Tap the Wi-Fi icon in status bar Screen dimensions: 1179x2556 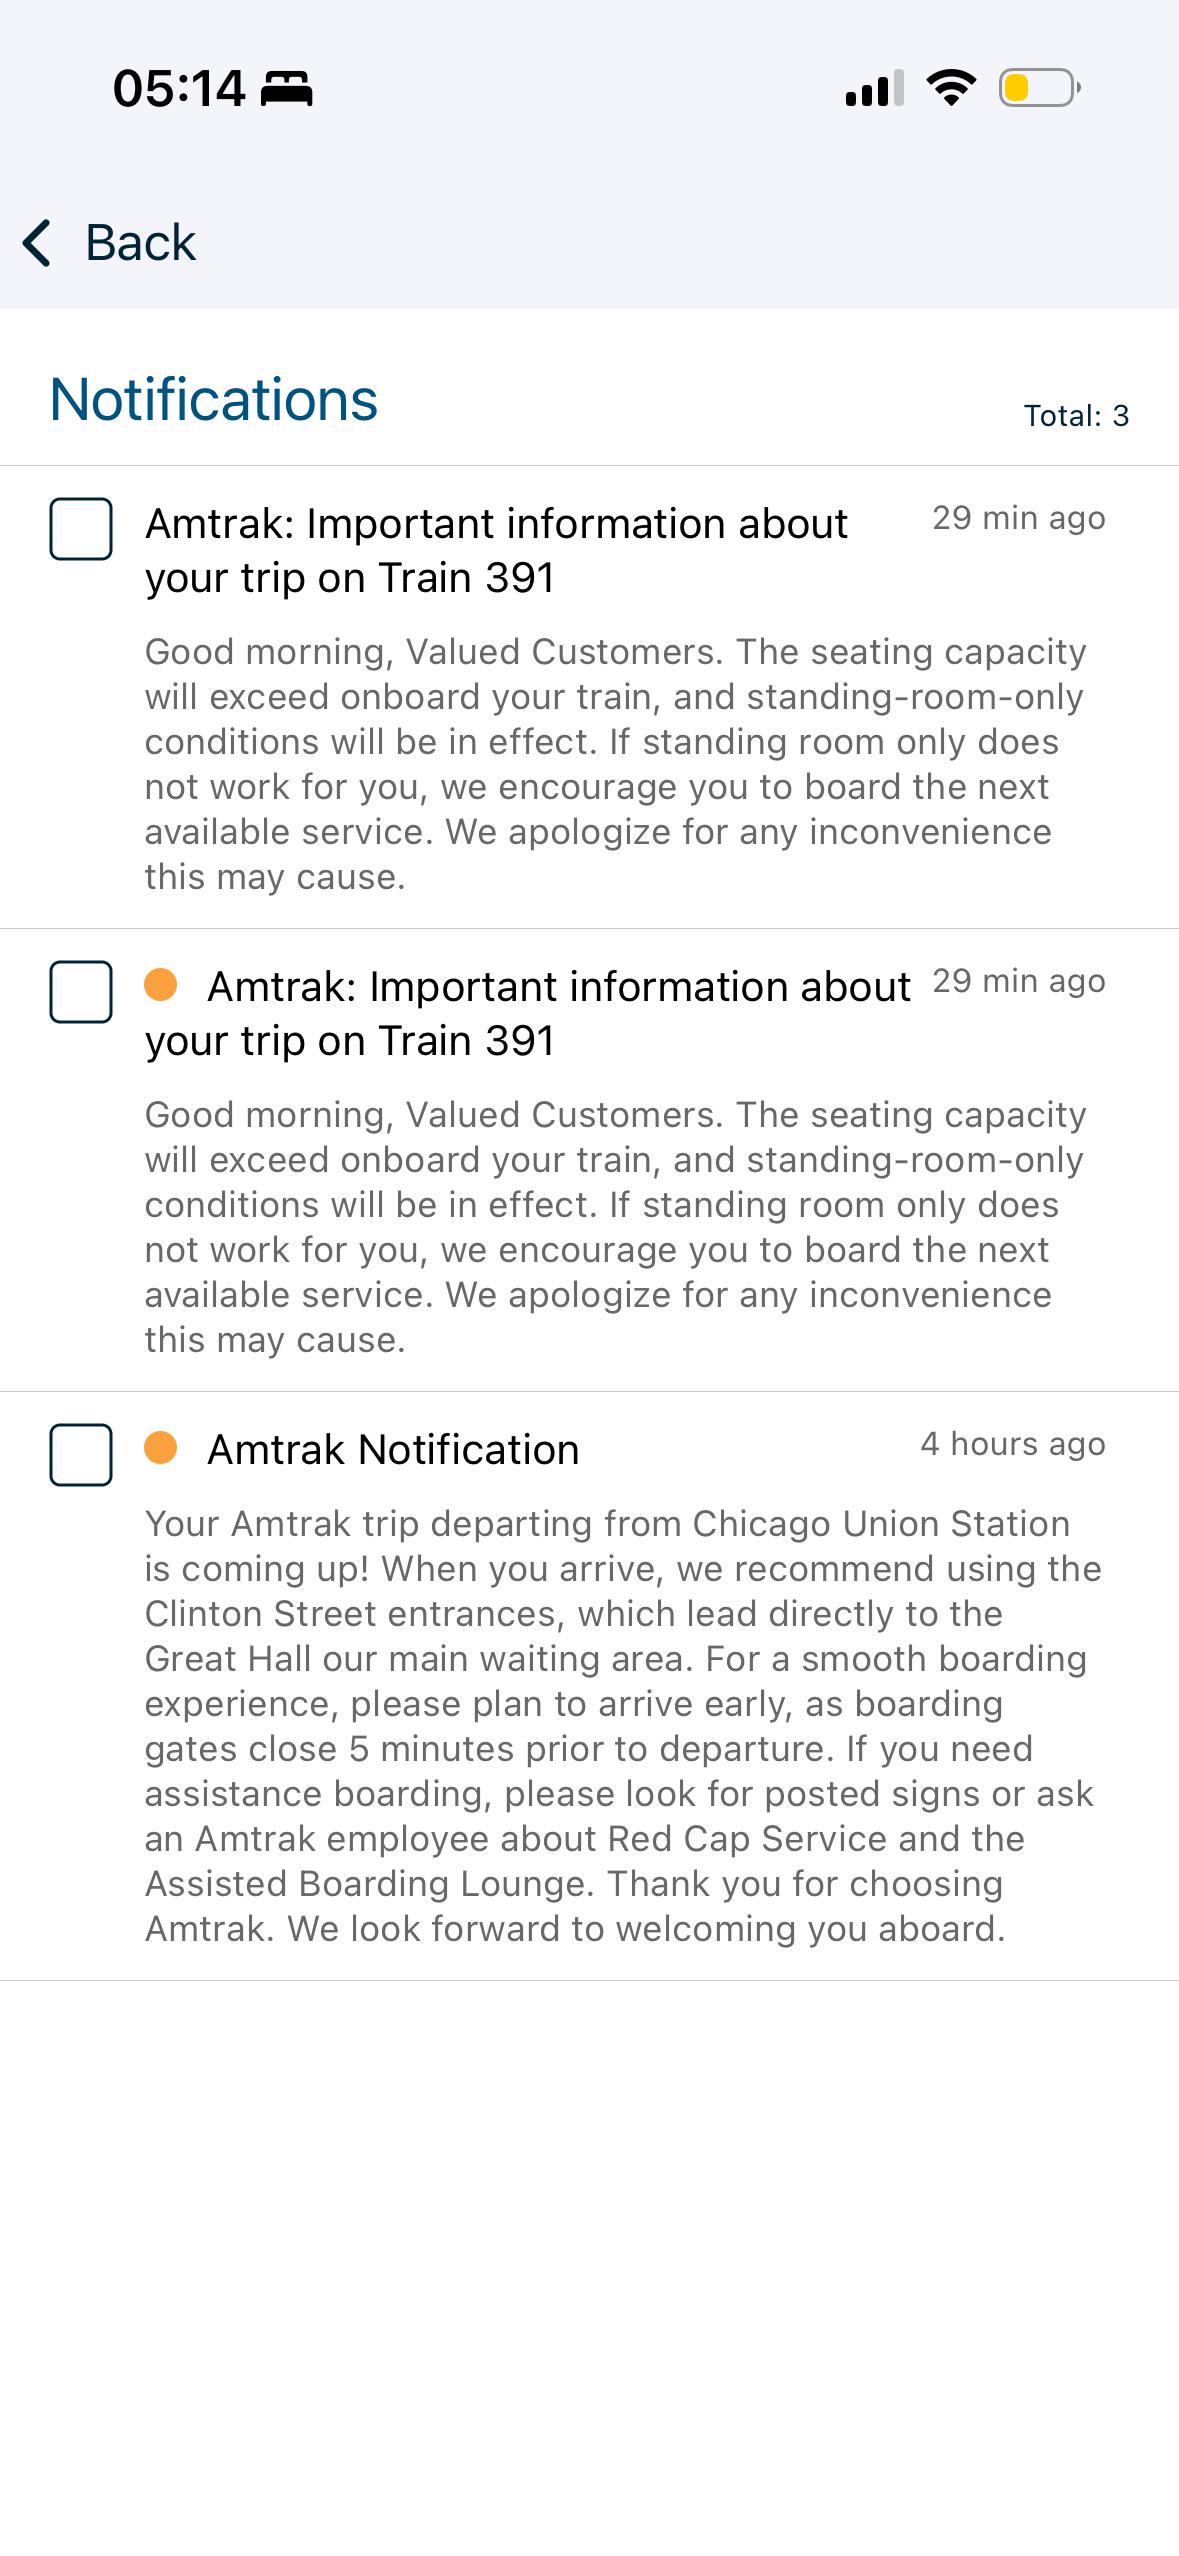click(x=951, y=88)
